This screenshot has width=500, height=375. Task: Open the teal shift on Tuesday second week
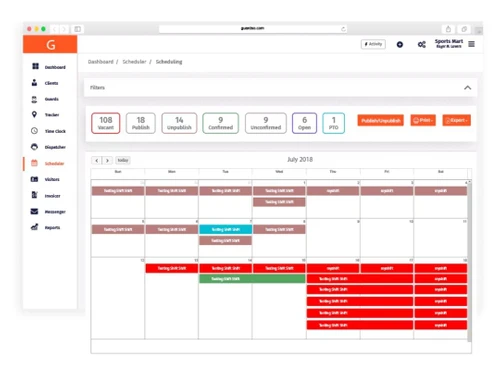(x=226, y=229)
